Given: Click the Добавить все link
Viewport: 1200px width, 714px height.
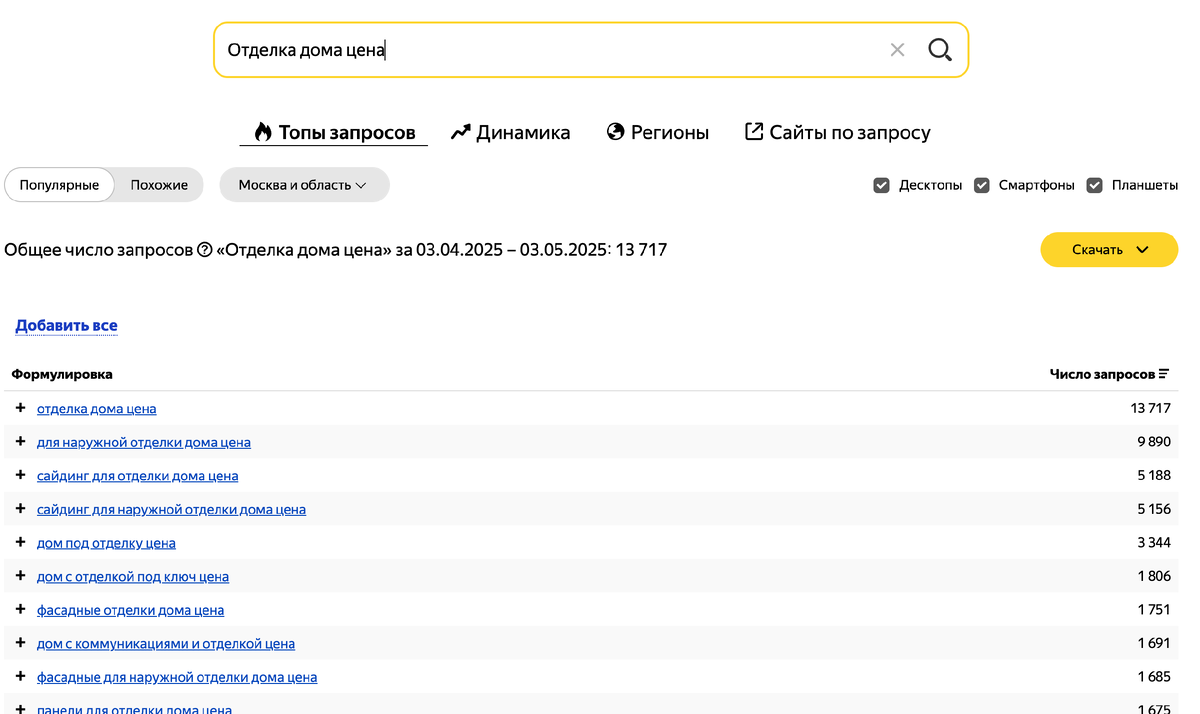Looking at the screenshot, I should click(x=66, y=326).
